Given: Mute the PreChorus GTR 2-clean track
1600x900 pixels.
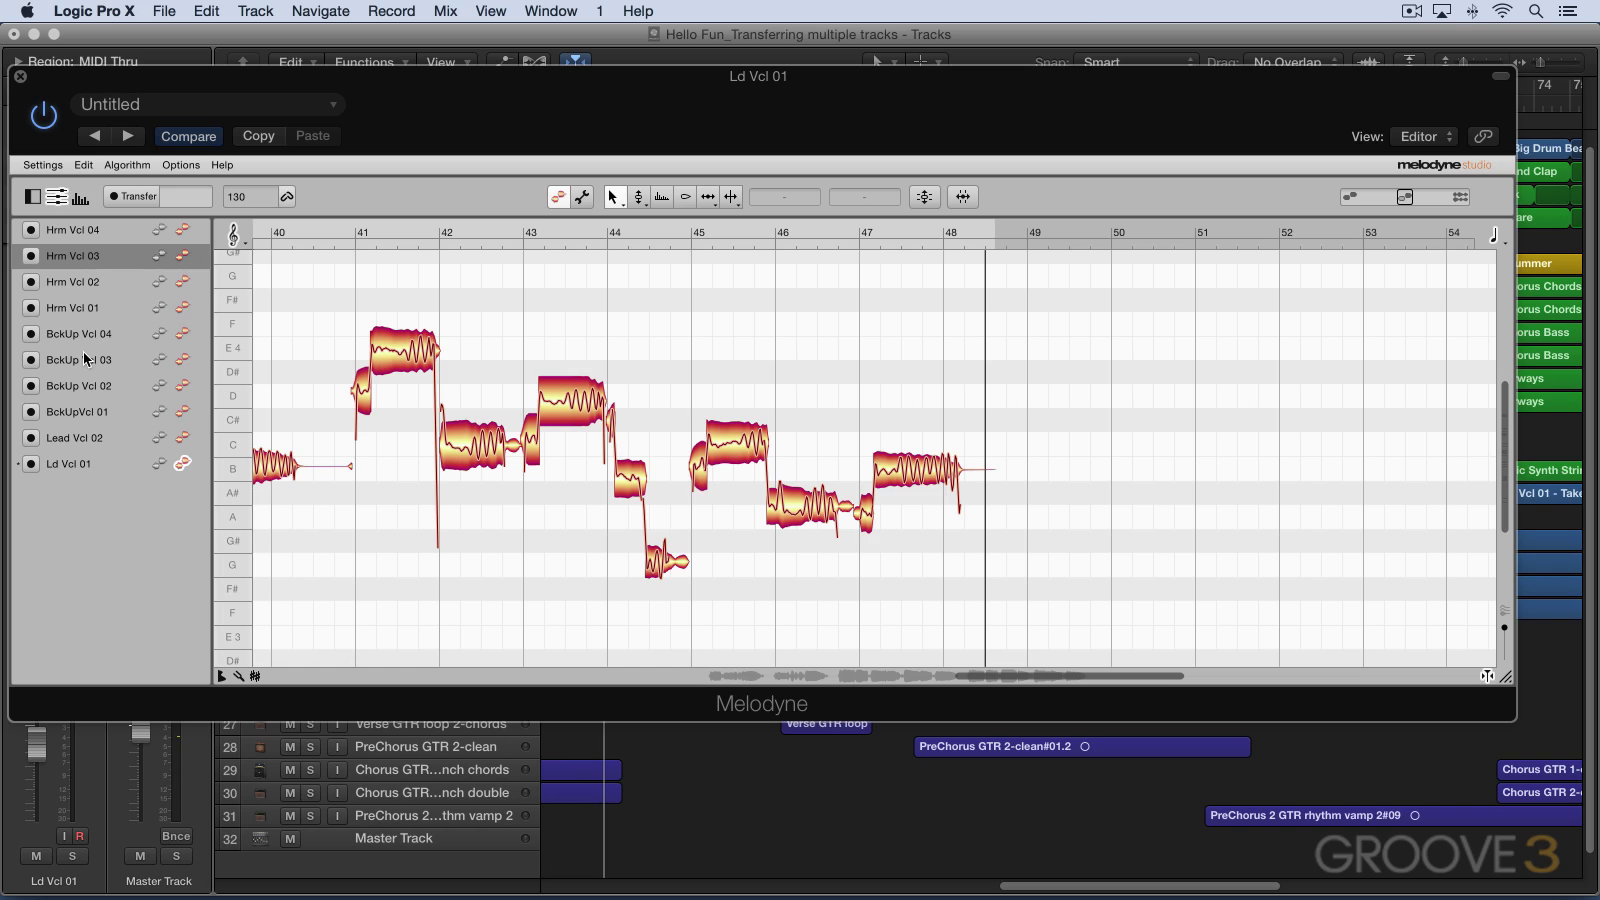Looking at the screenshot, I should tap(290, 747).
